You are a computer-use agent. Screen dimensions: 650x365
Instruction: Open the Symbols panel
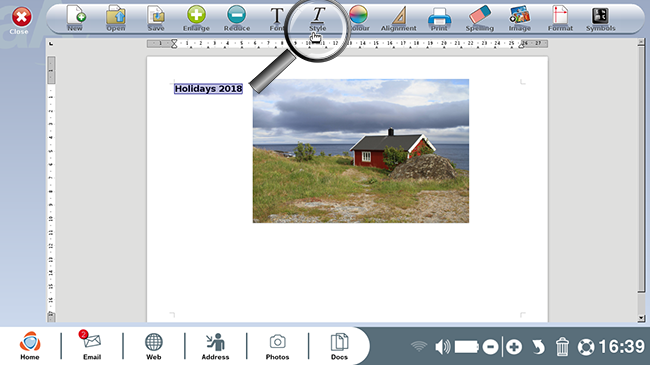(x=601, y=19)
